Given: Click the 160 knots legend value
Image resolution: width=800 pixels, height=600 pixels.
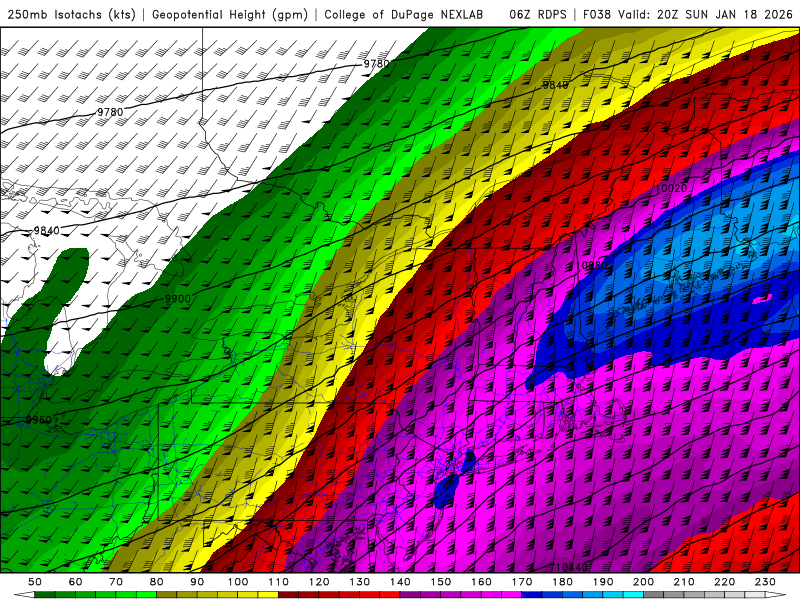Looking at the screenshot, I should point(481,582).
